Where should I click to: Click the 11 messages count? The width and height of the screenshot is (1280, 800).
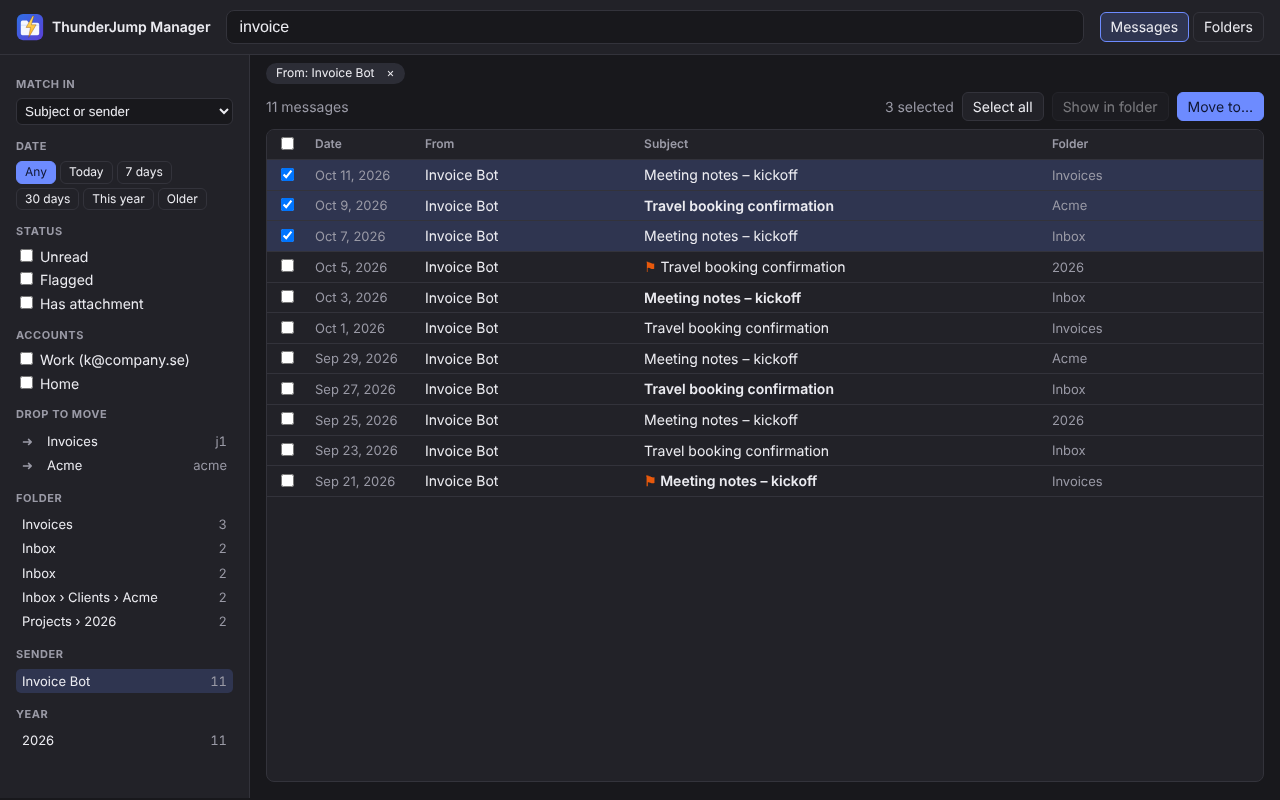(x=307, y=107)
